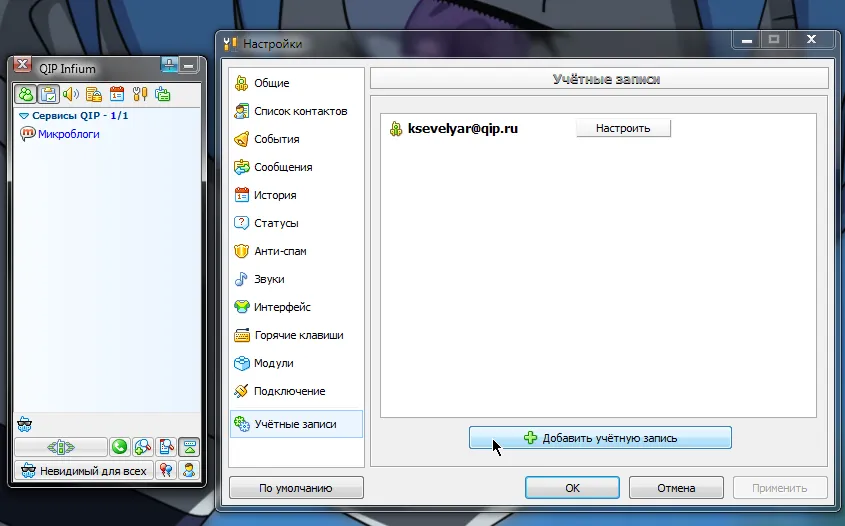Pin the QIP Infium window on top
The width and height of the screenshot is (845, 526).
click(170, 65)
